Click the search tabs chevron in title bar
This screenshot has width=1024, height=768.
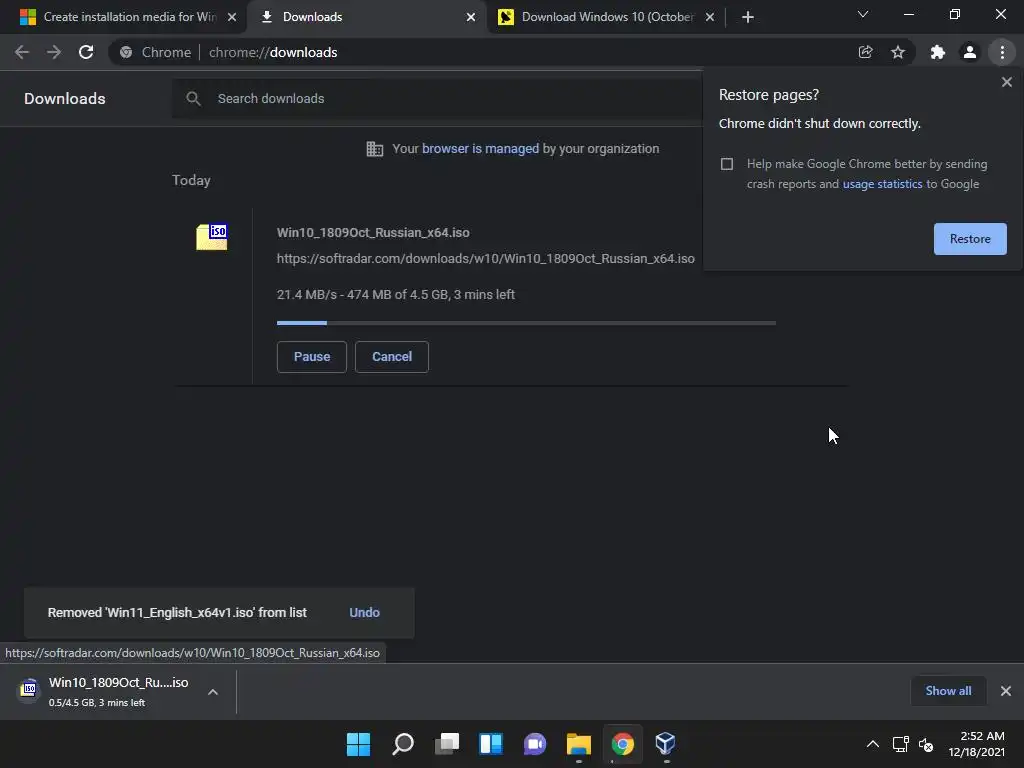click(863, 14)
